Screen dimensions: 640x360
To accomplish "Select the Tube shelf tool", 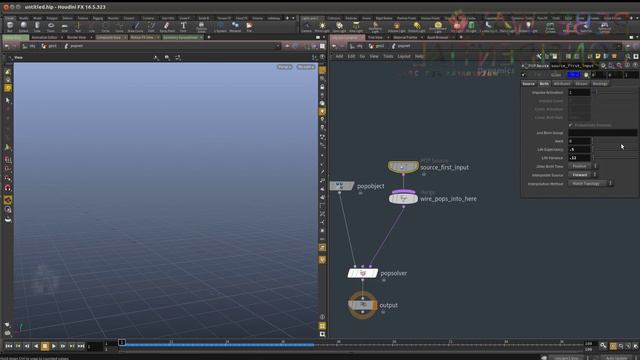I will [37, 27].
